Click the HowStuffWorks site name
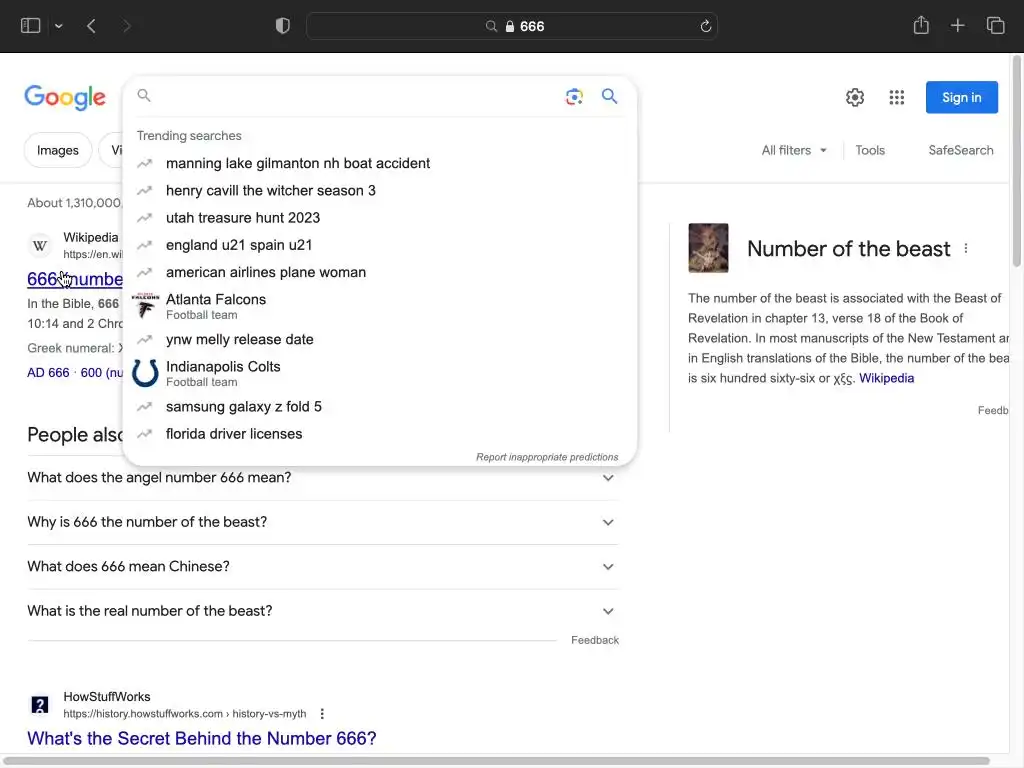 (x=106, y=697)
